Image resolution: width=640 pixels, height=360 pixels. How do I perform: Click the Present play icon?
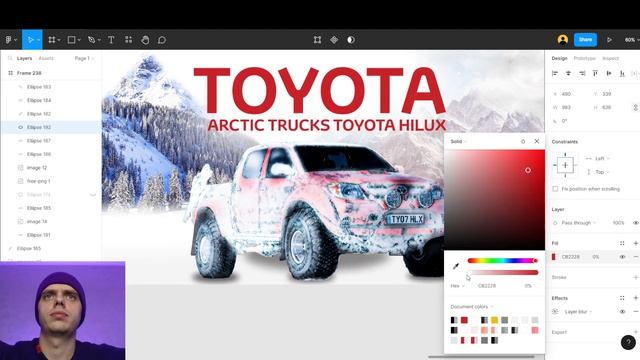(x=609, y=40)
